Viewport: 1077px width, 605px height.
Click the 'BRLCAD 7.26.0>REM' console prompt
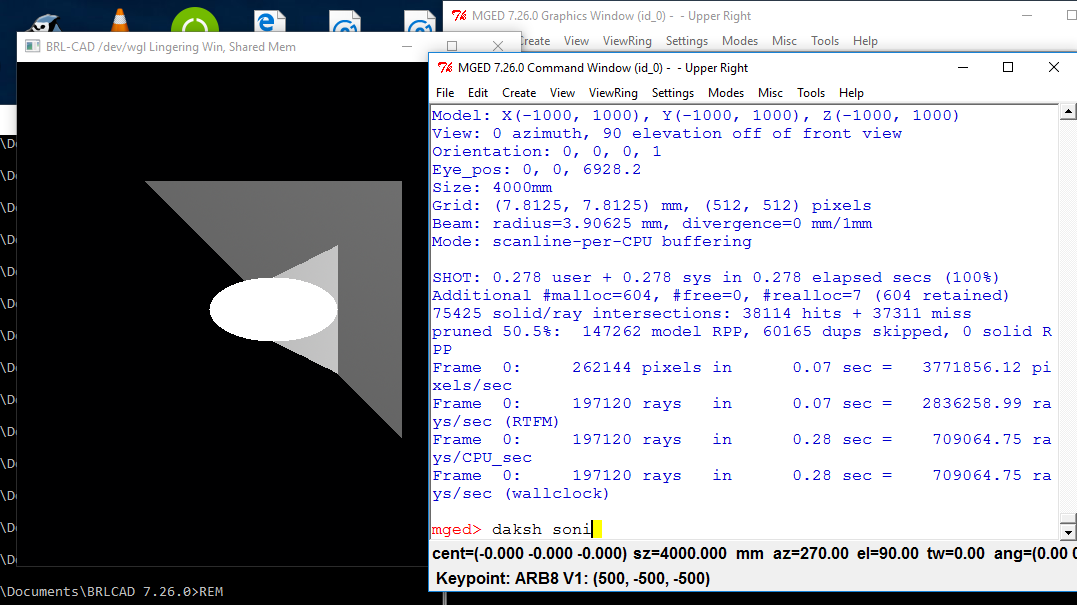point(112,591)
